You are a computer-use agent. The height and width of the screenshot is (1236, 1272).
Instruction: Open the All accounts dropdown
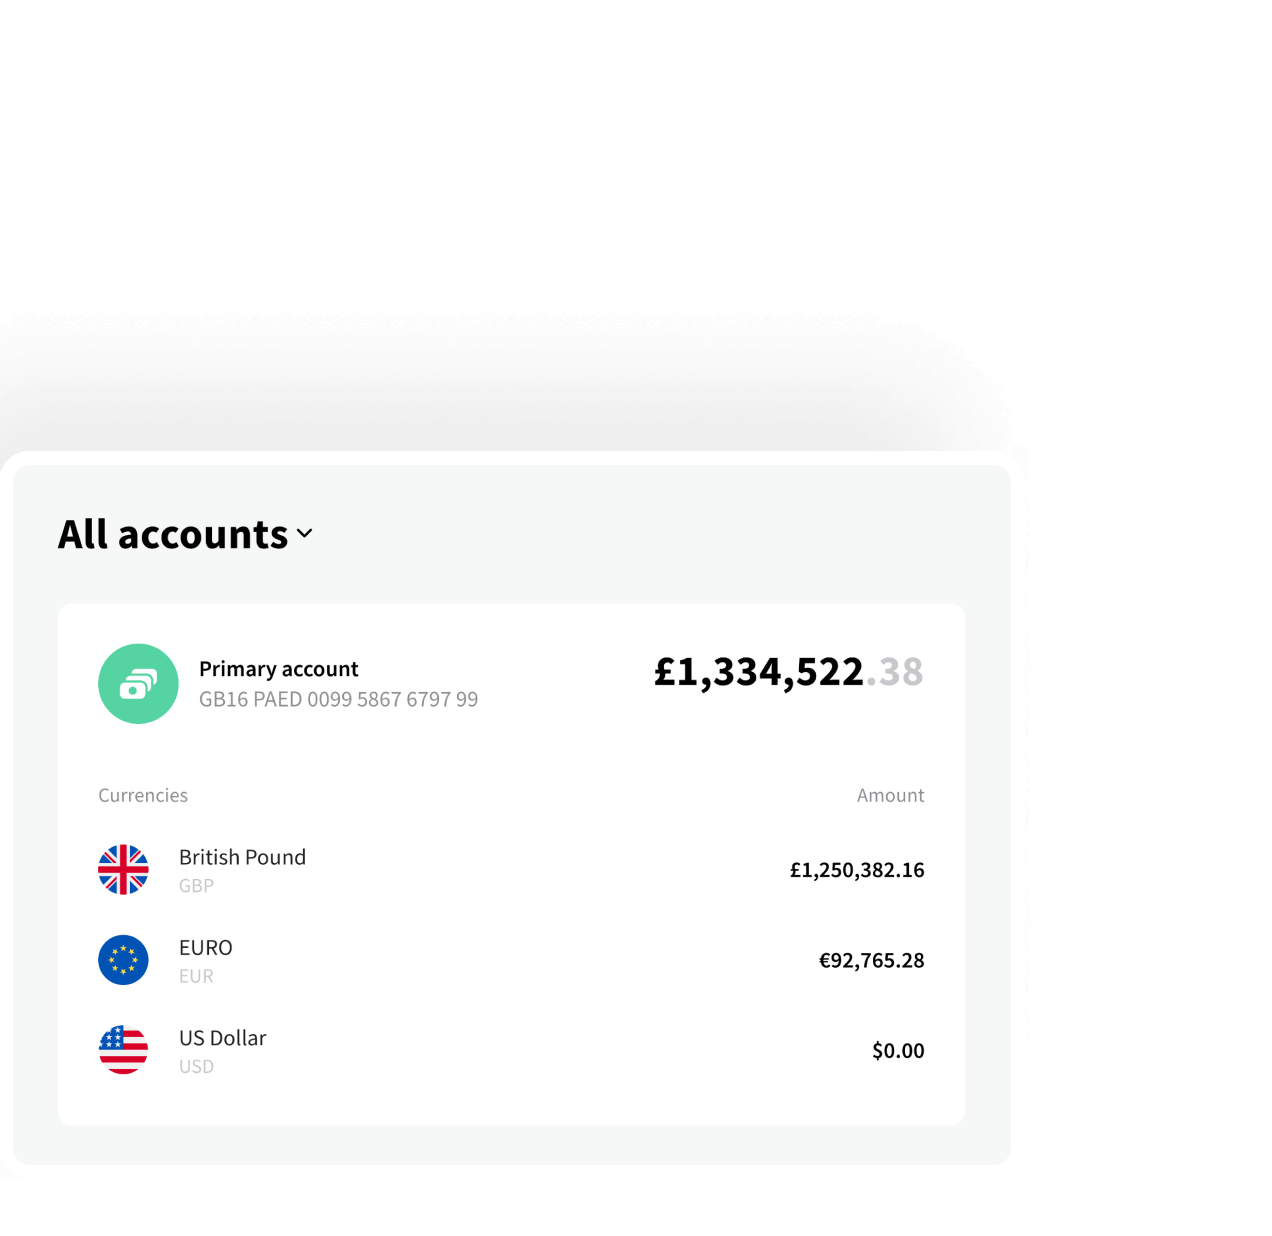tap(186, 533)
